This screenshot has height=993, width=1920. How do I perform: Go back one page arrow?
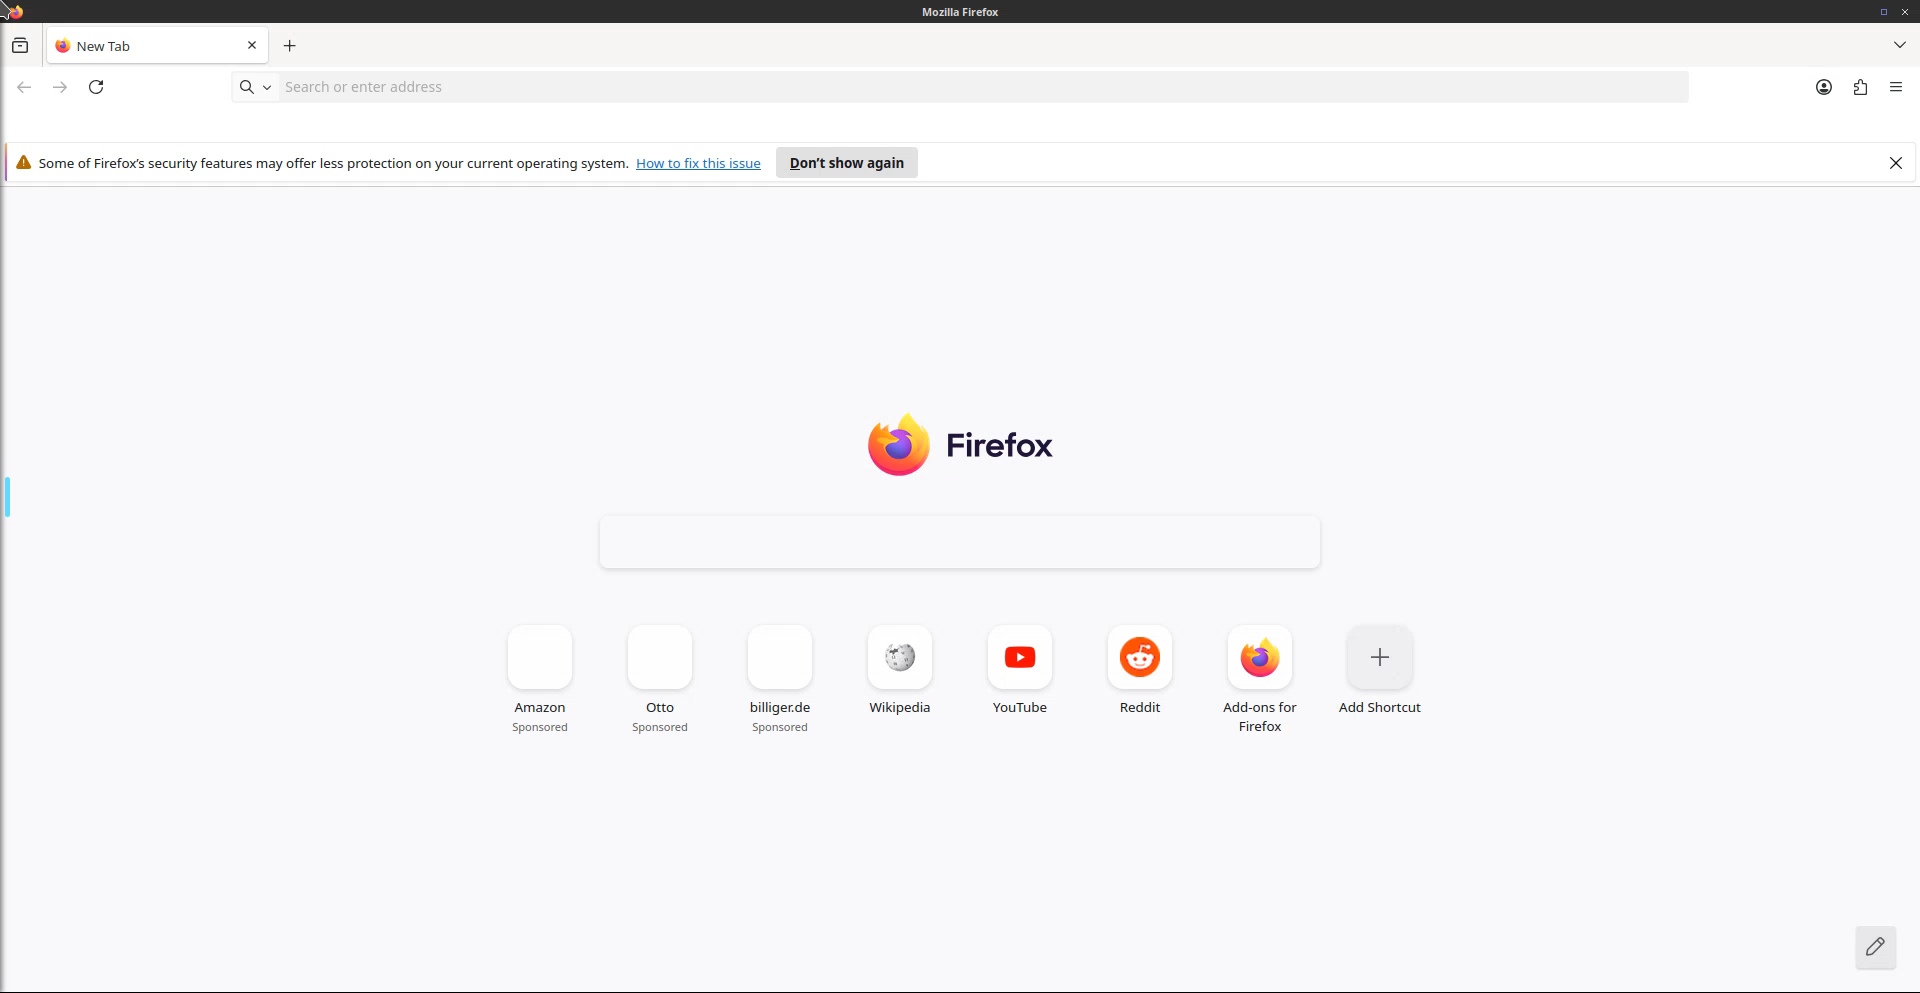pyautogui.click(x=24, y=88)
